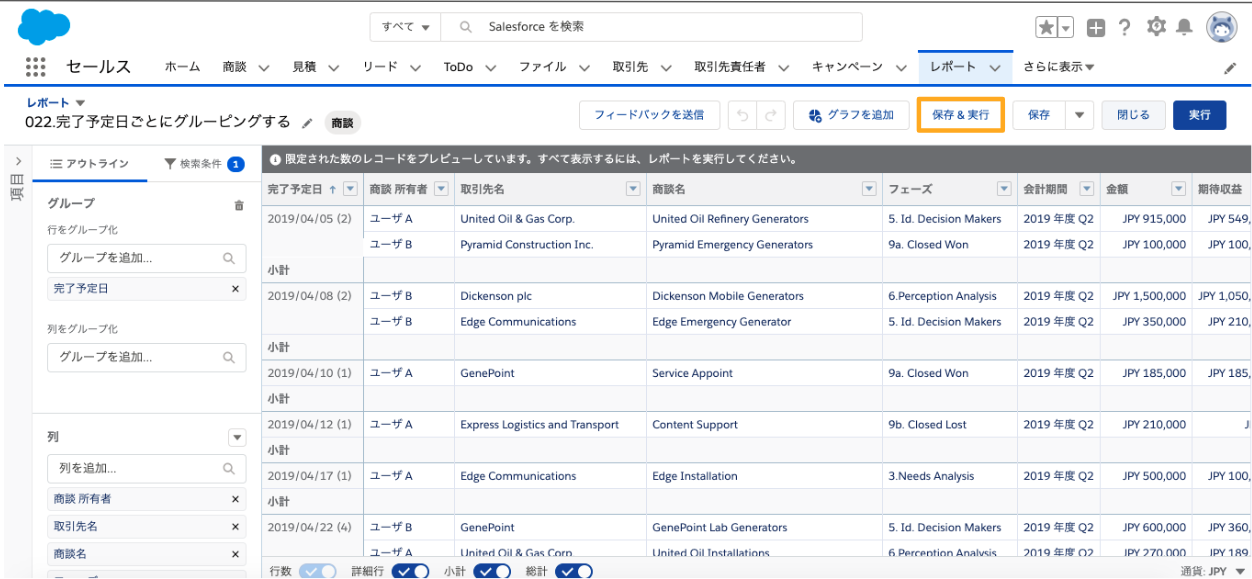Click the Salesforce cloud logo

click(43, 26)
